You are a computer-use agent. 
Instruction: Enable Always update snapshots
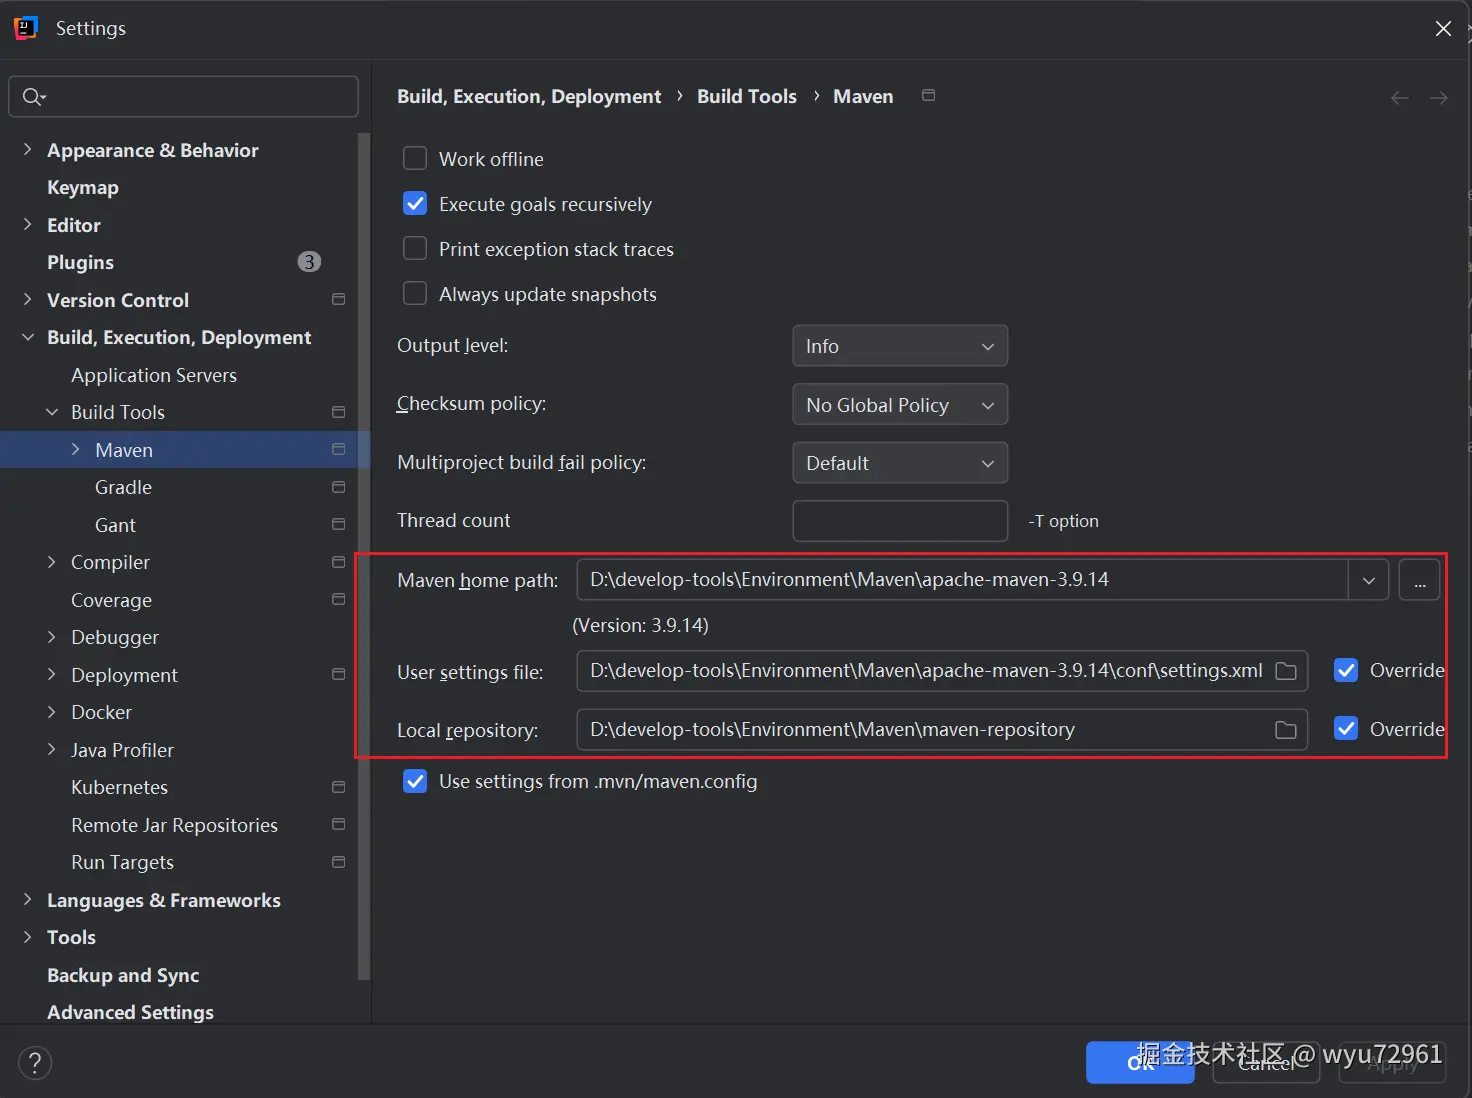(x=415, y=293)
